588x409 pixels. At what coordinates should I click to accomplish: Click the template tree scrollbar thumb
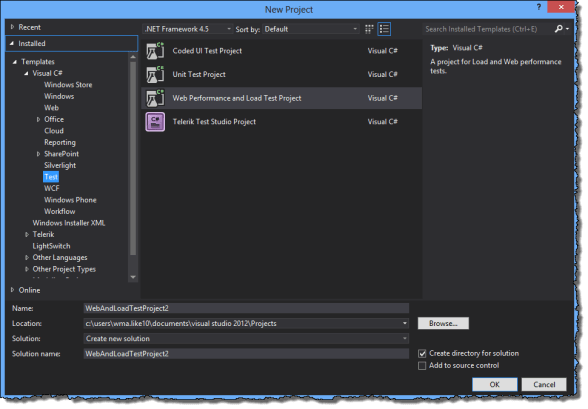133,158
